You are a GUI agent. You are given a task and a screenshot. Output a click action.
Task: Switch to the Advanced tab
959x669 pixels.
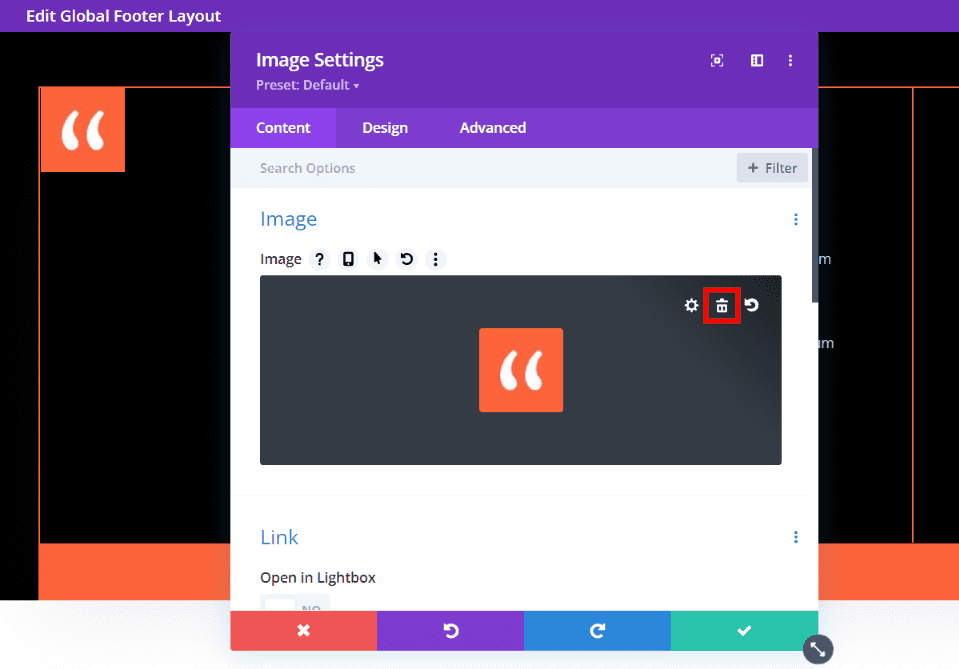click(492, 127)
